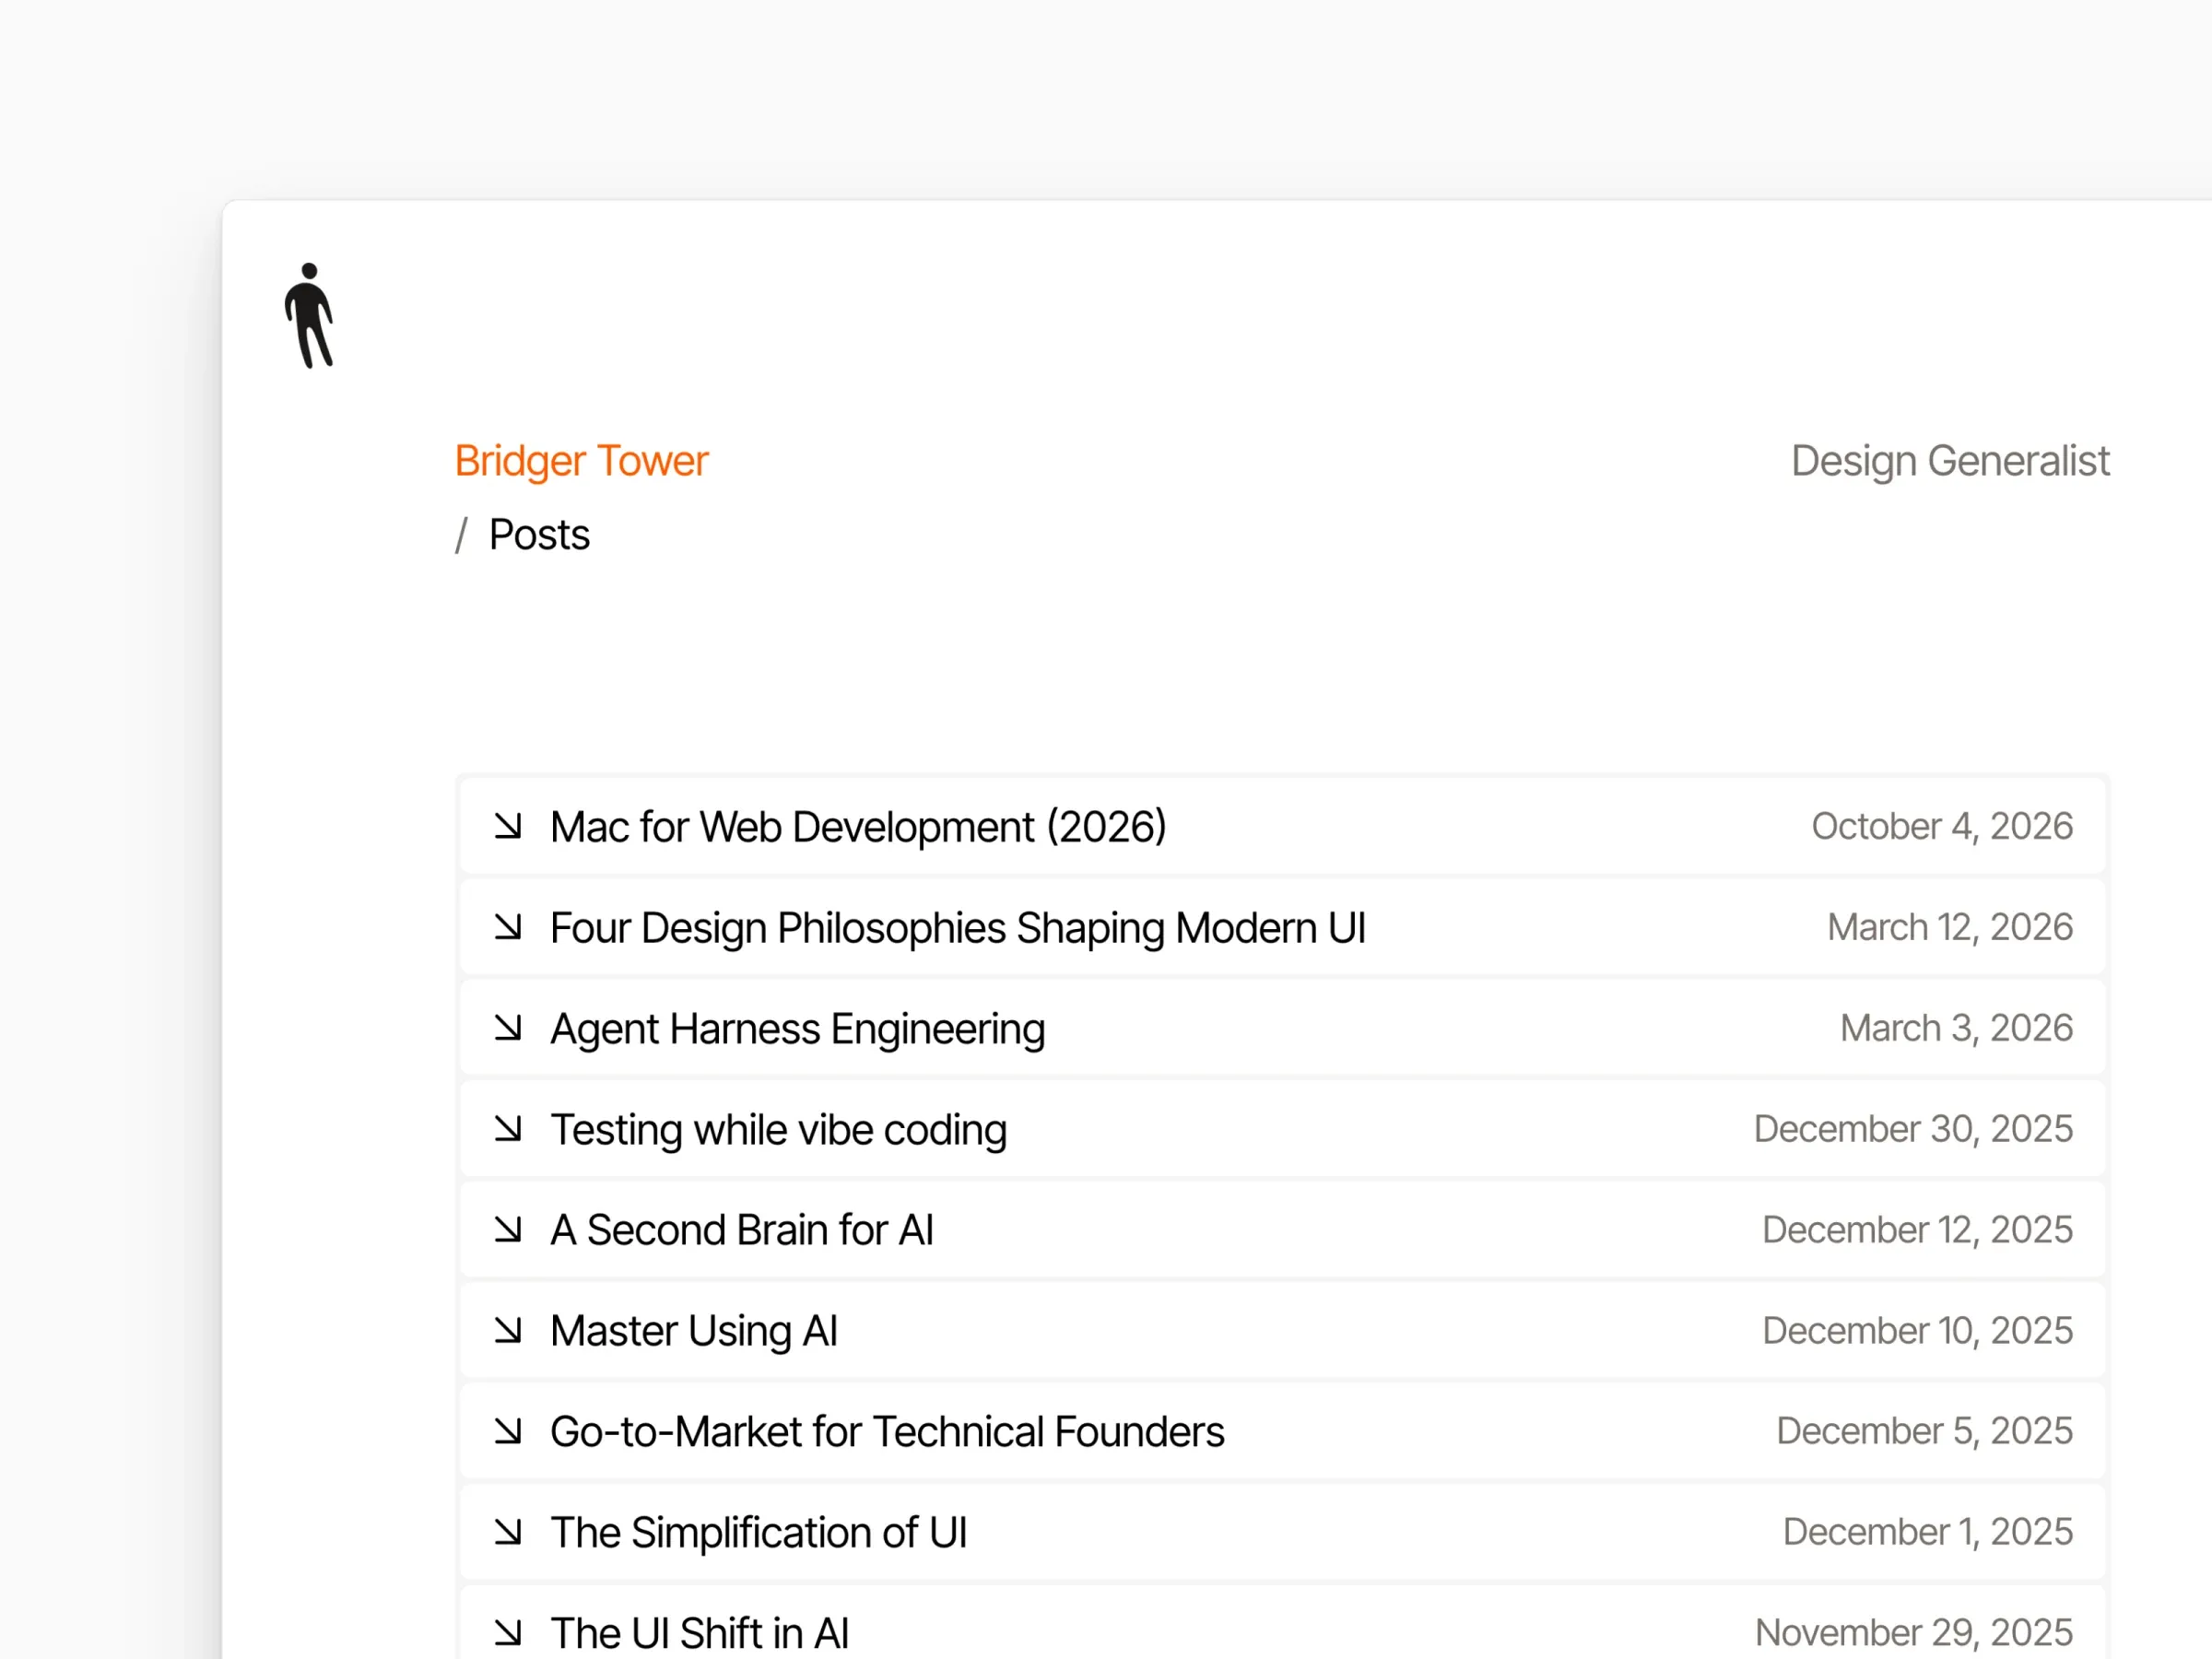2212x1659 pixels.
Task: Click arrow icon beside Testing while vibe coding
Action: (508, 1129)
